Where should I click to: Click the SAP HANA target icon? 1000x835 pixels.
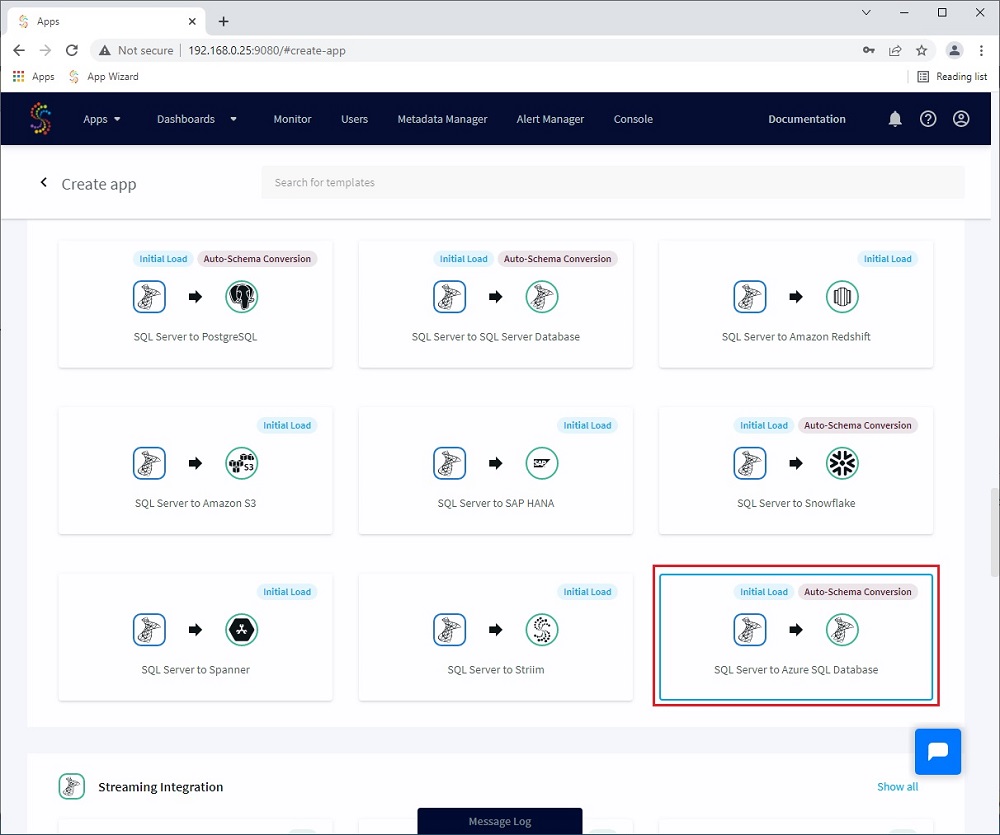pyautogui.click(x=541, y=463)
